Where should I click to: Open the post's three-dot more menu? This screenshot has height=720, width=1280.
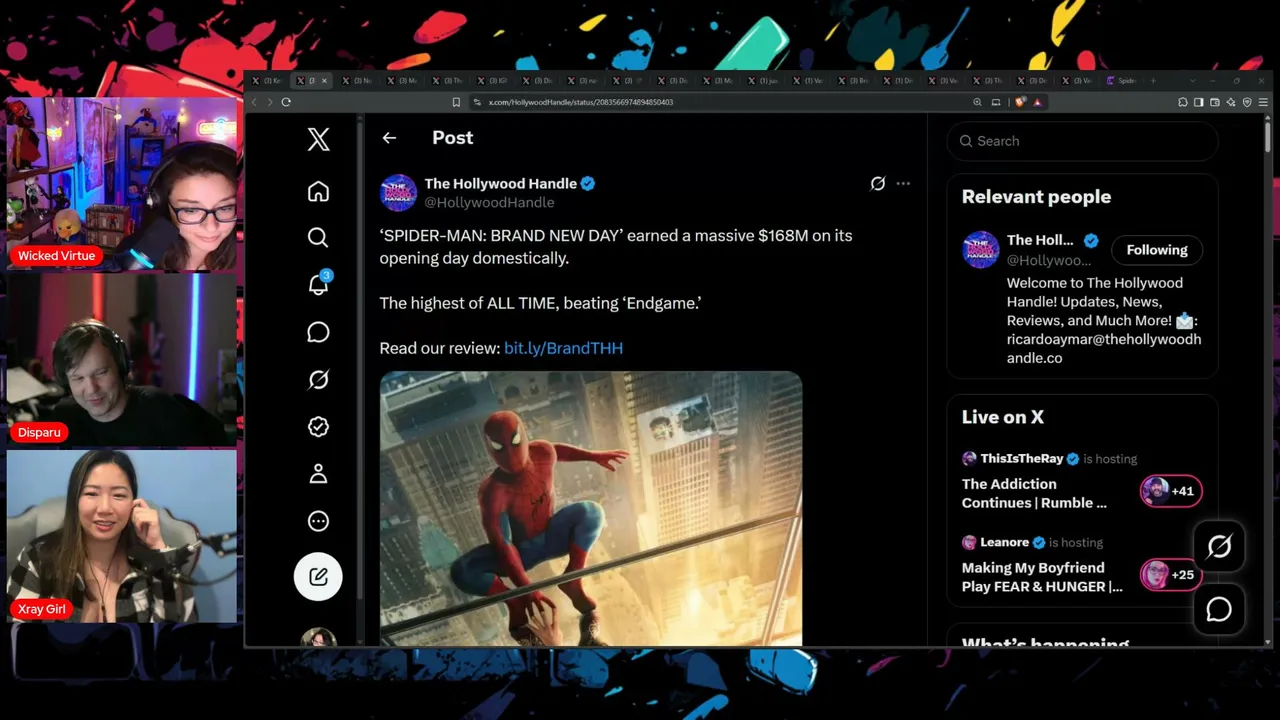pyautogui.click(x=903, y=183)
